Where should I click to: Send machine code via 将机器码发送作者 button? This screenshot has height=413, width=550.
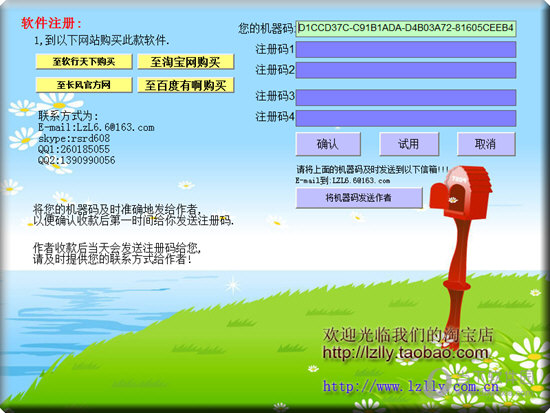point(359,198)
